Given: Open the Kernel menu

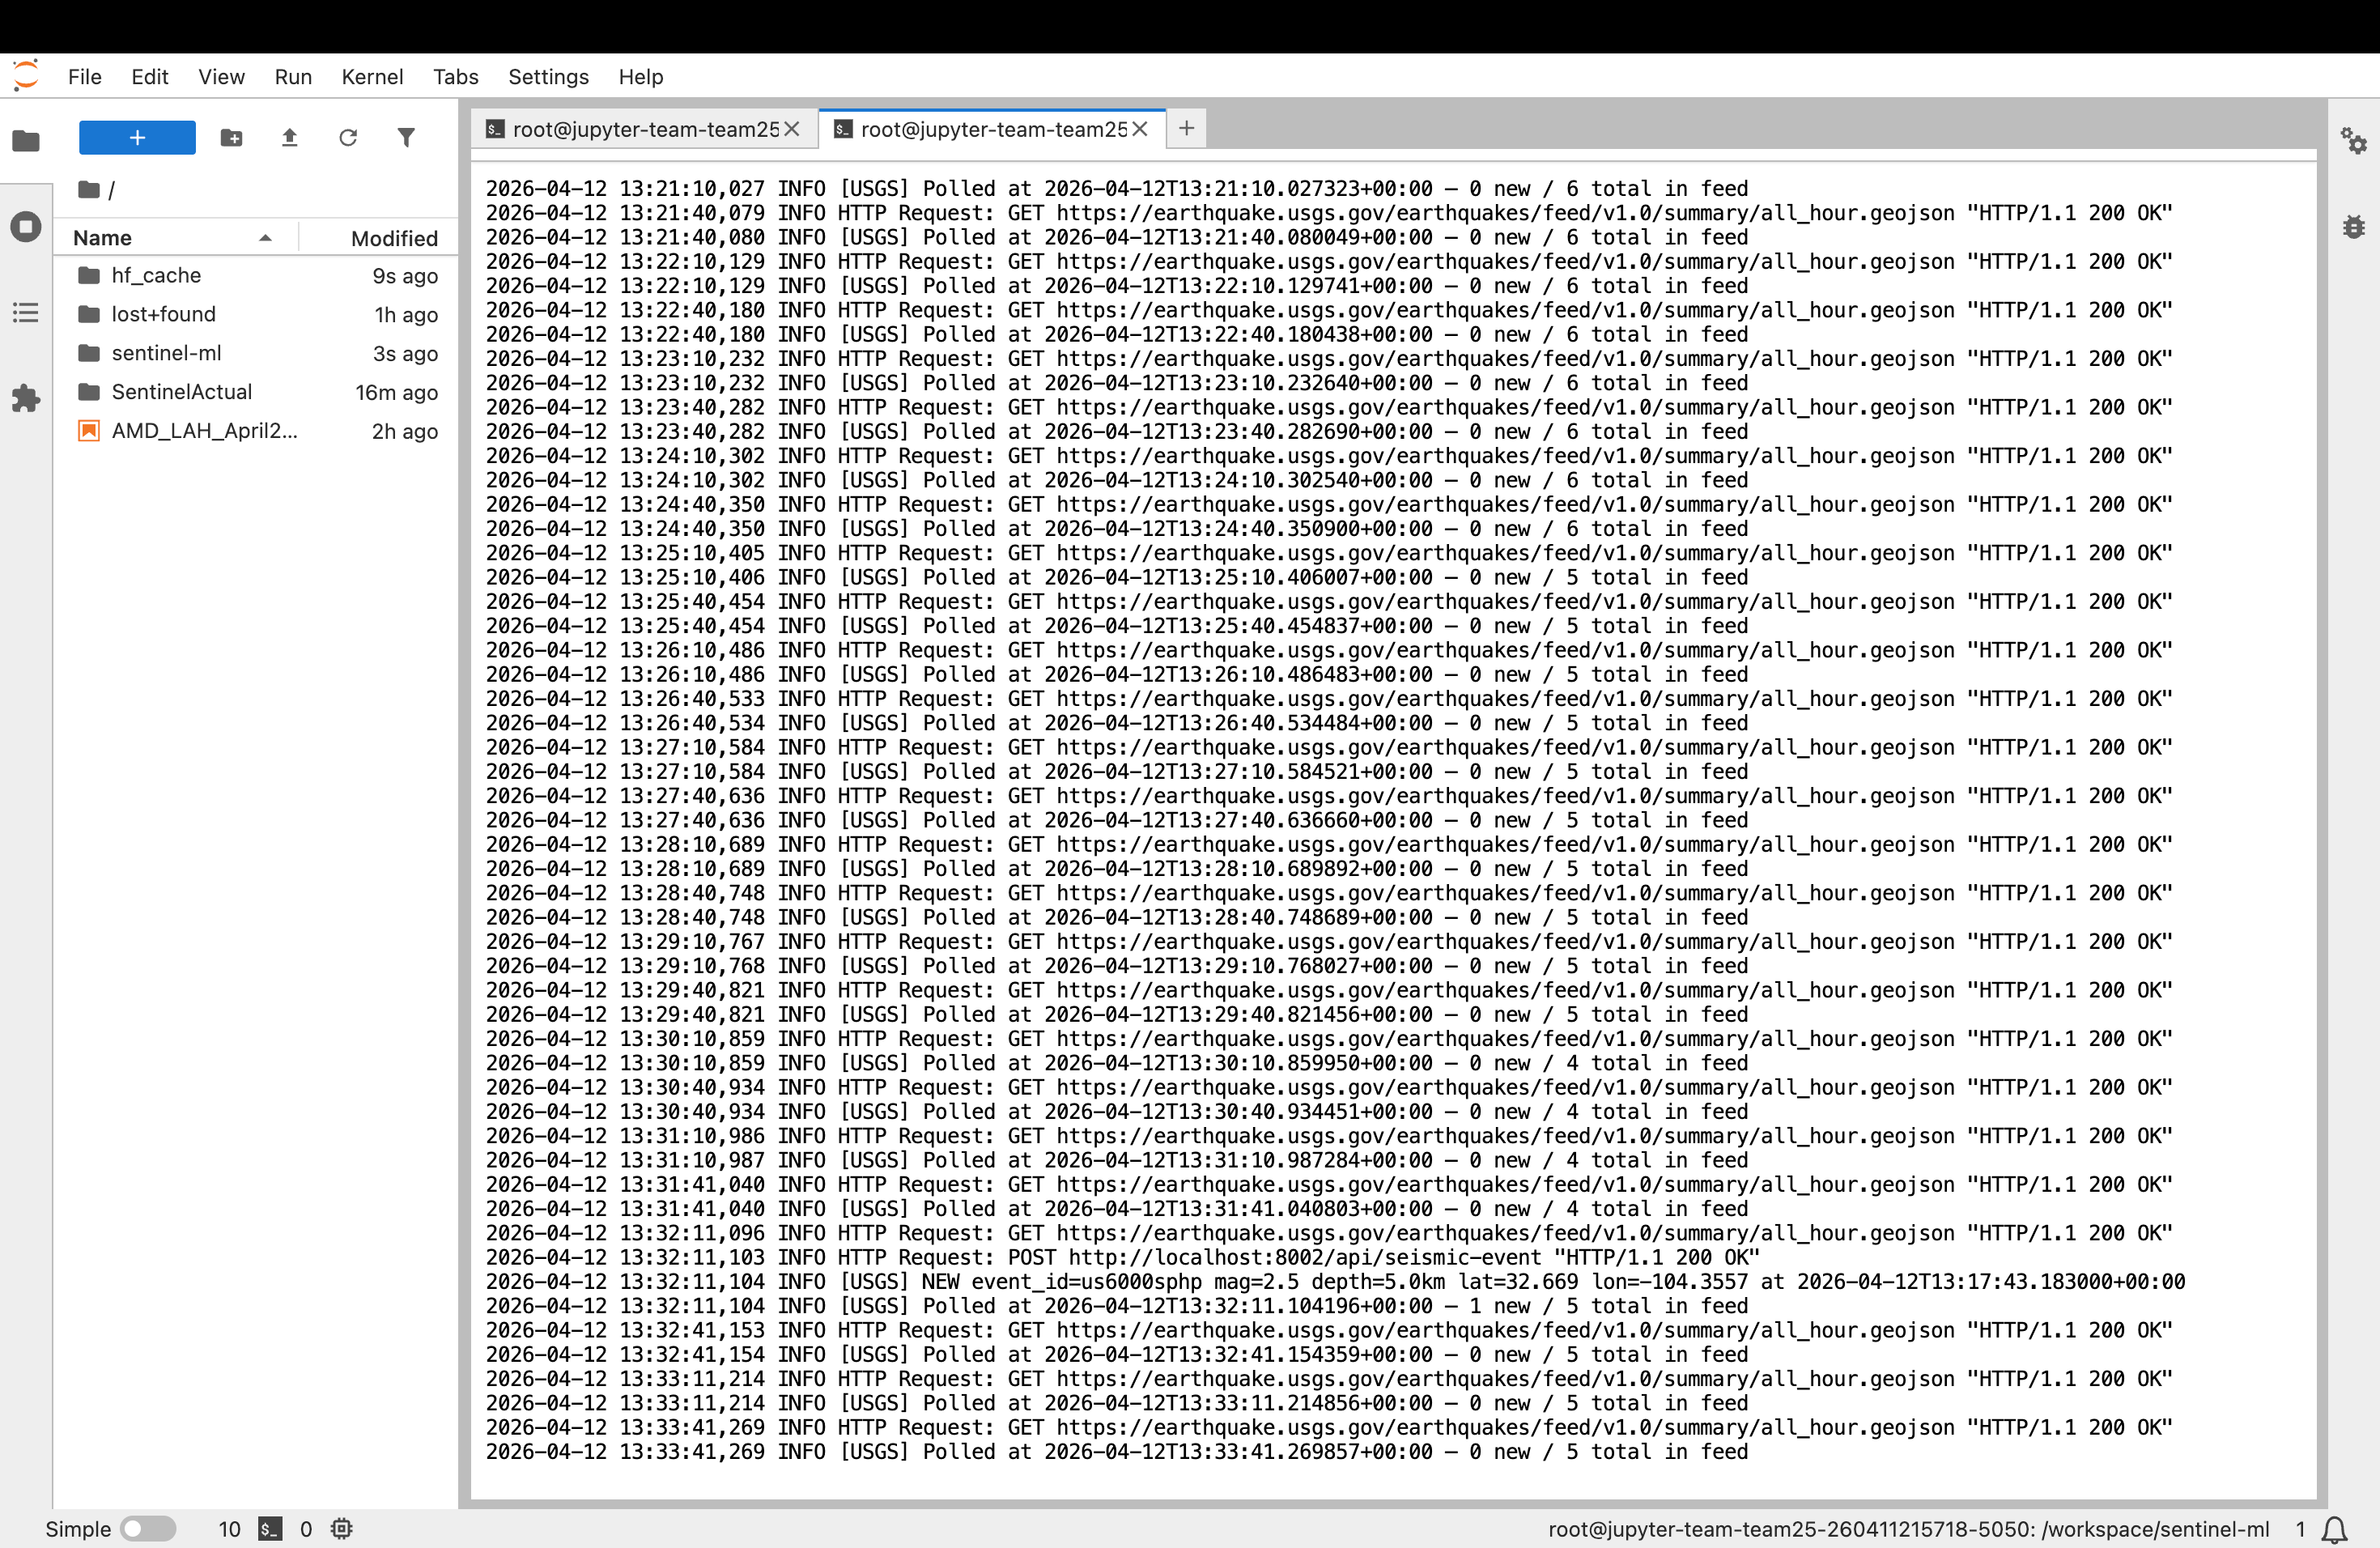Looking at the screenshot, I should pyautogui.click(x=371, y=77).
